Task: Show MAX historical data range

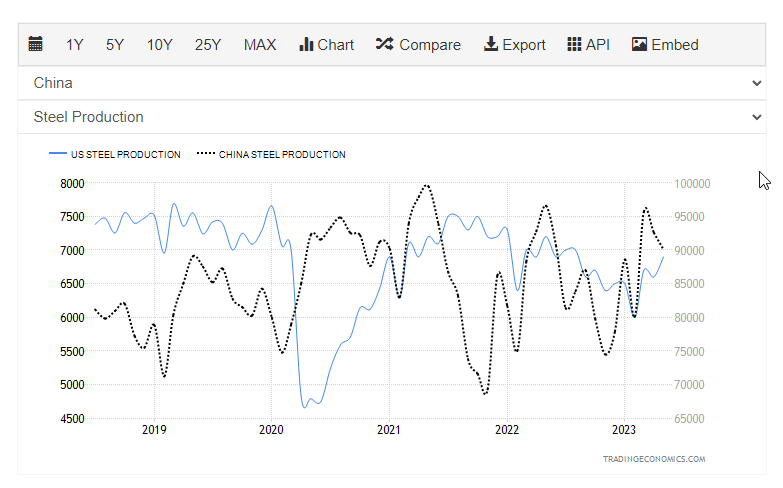Action: [x=260, y=44]
